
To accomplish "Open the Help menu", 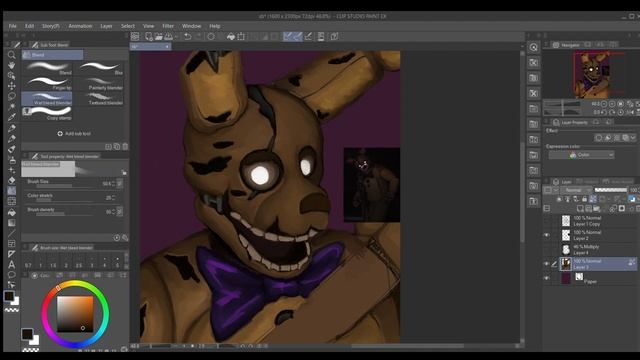I will pos(215,26).
